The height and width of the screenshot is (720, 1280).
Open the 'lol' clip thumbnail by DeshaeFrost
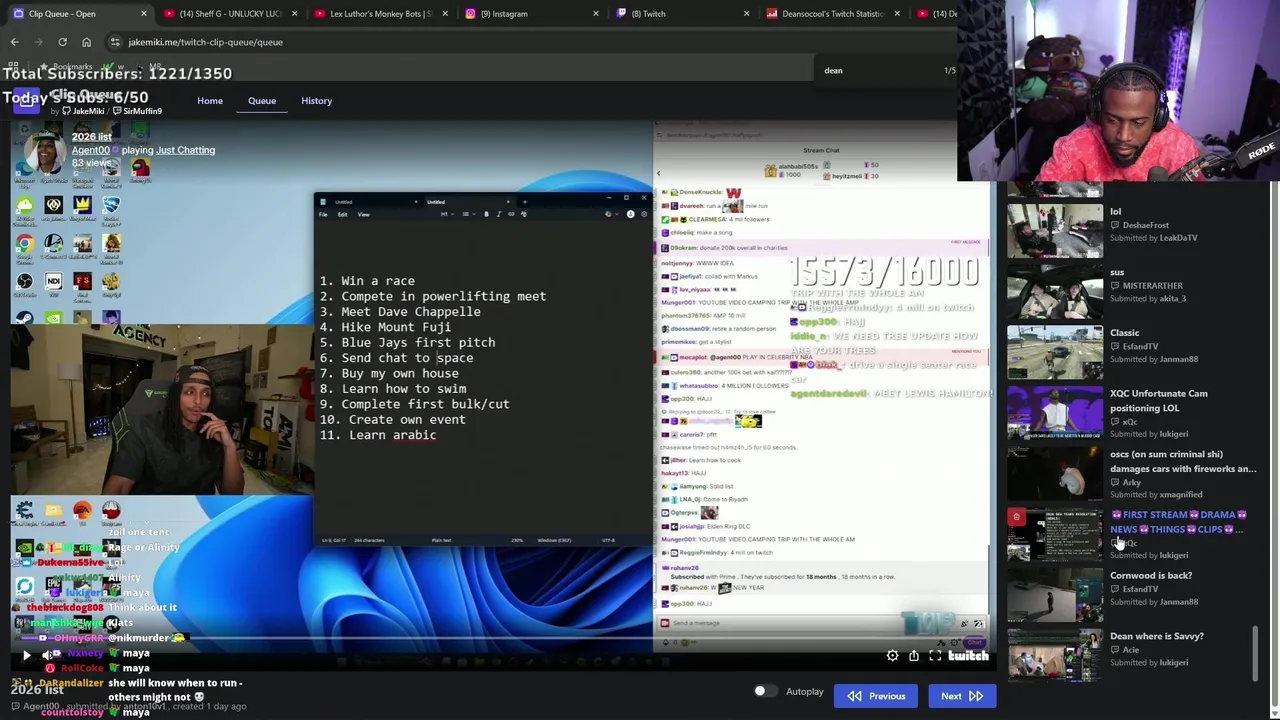[x=1054, y=231]
